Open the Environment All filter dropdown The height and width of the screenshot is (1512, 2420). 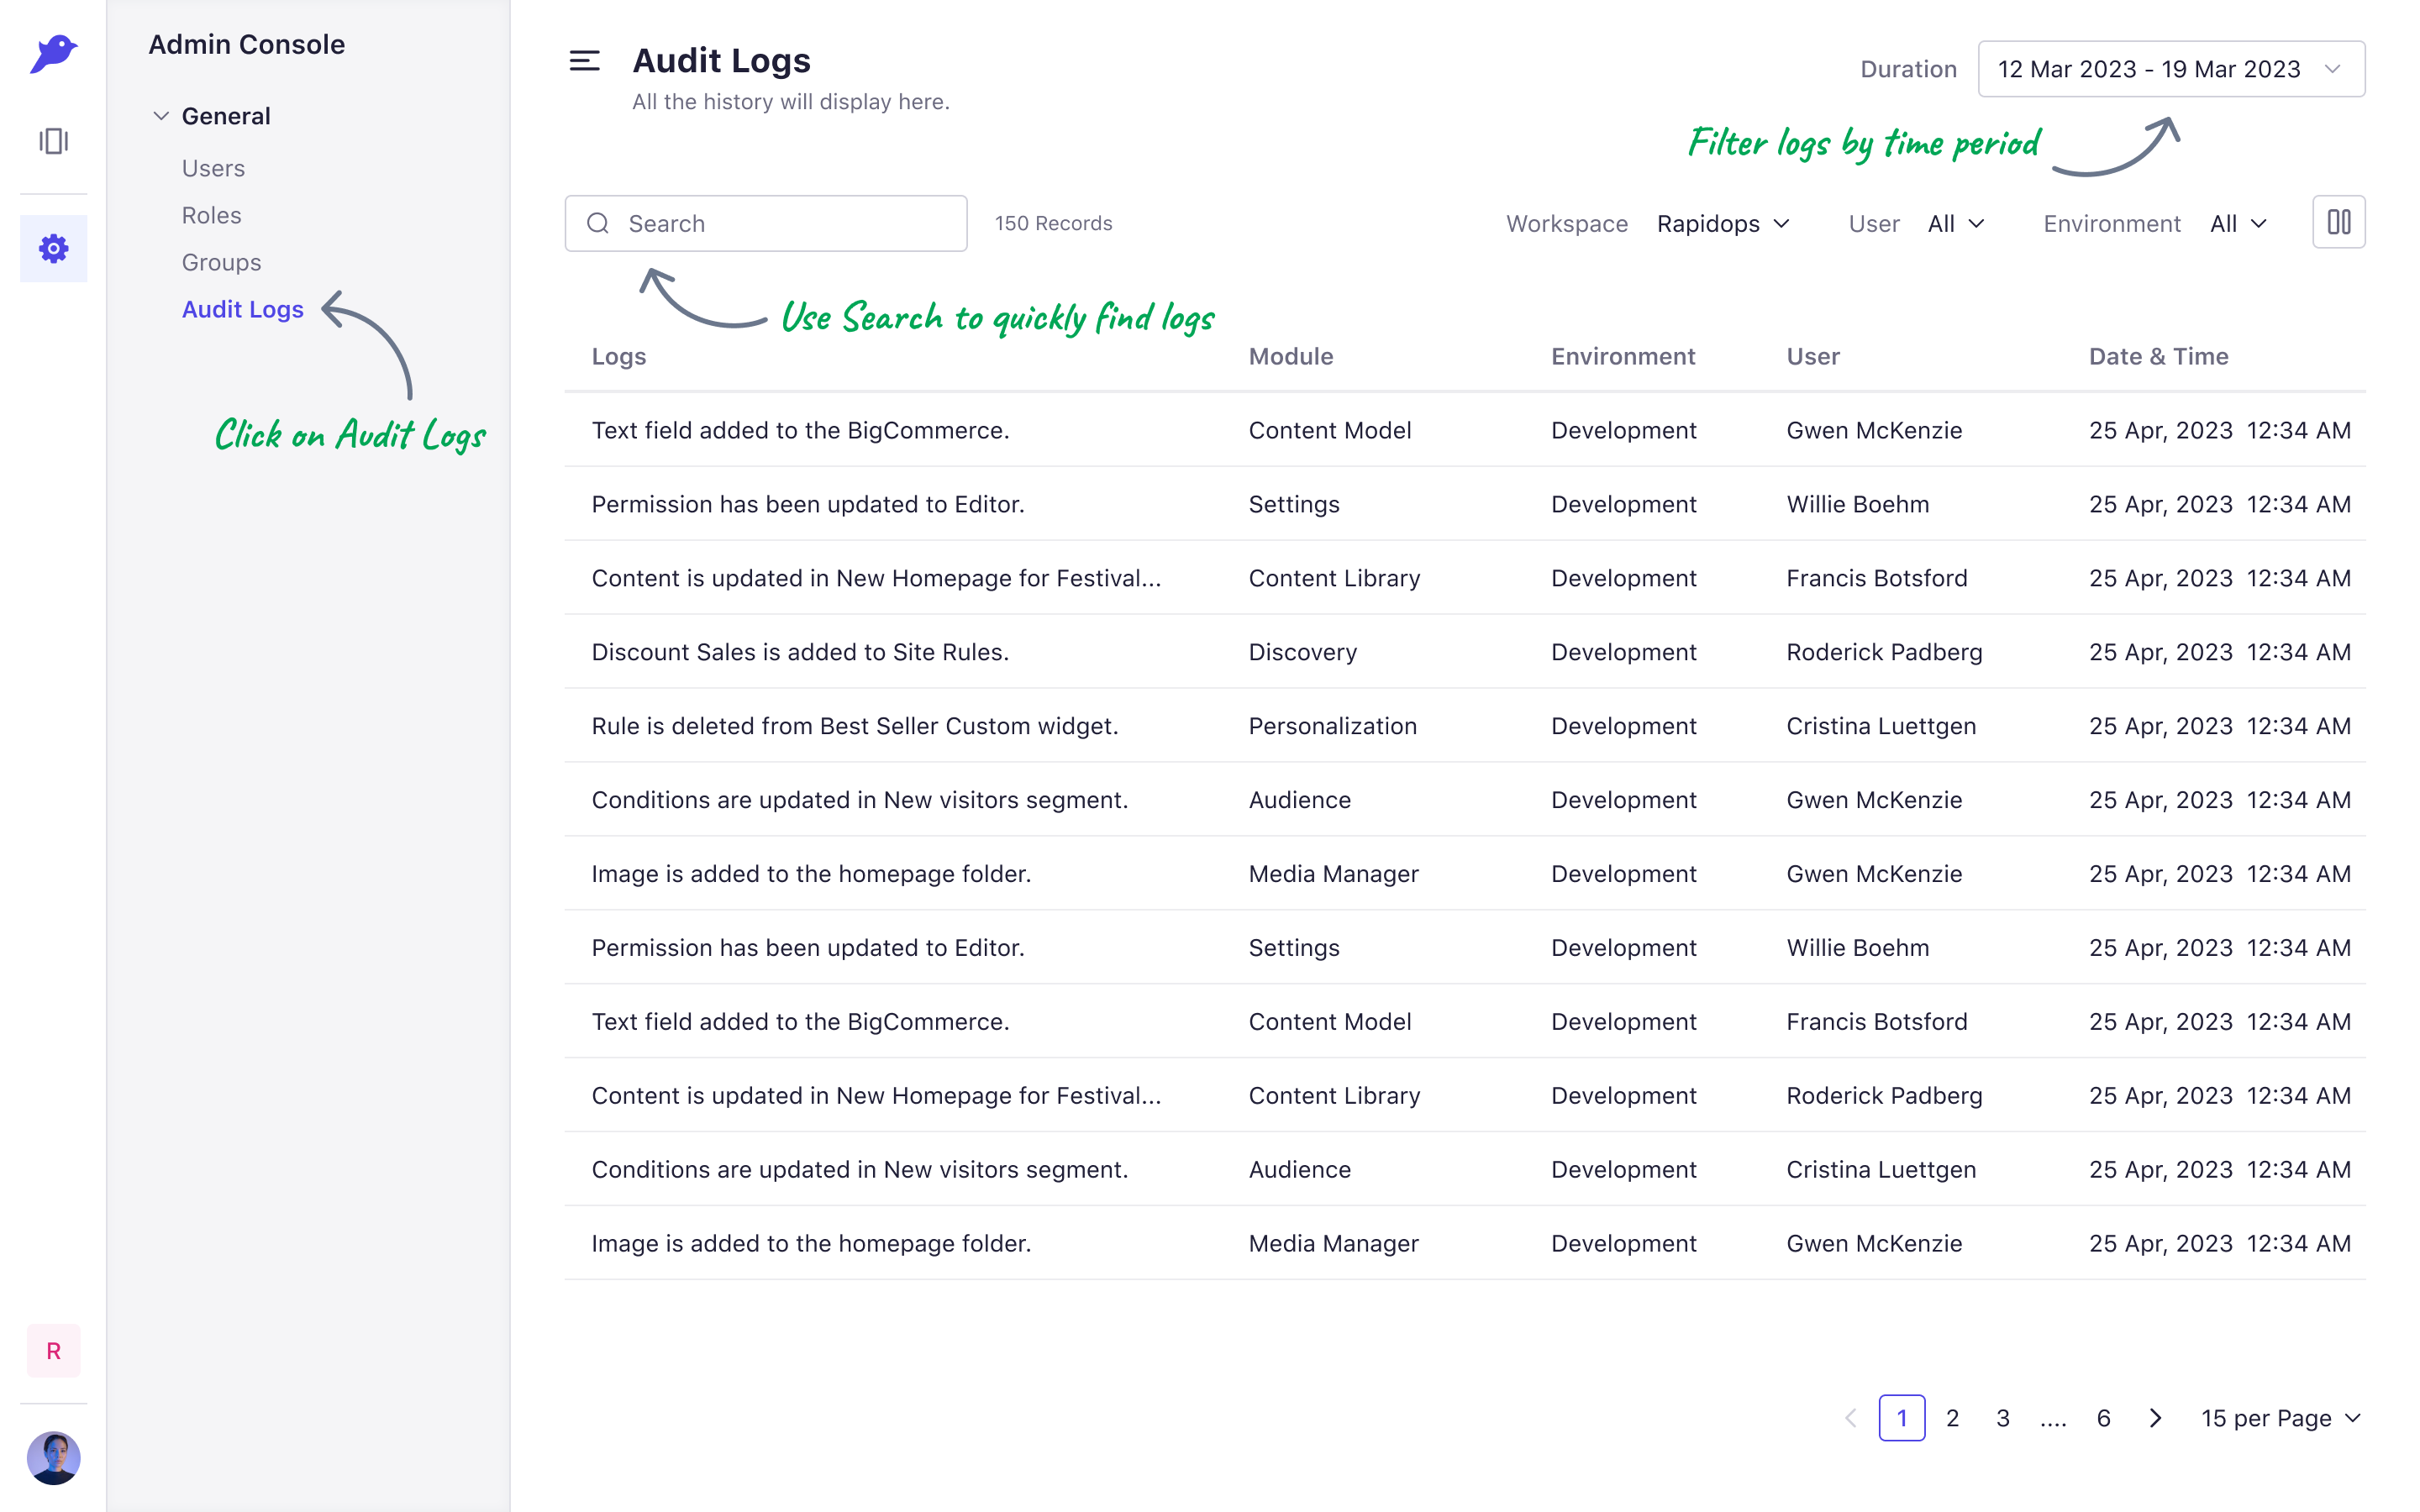[2238, 223]
